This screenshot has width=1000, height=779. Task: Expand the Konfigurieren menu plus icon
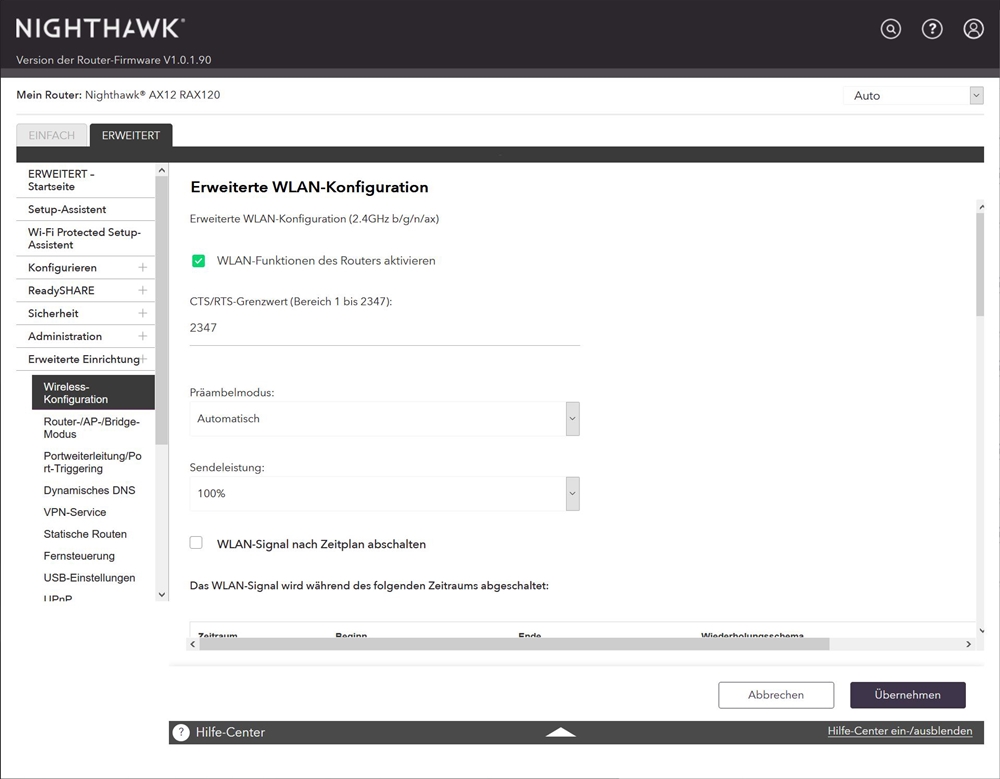click(x=143, y=268)
